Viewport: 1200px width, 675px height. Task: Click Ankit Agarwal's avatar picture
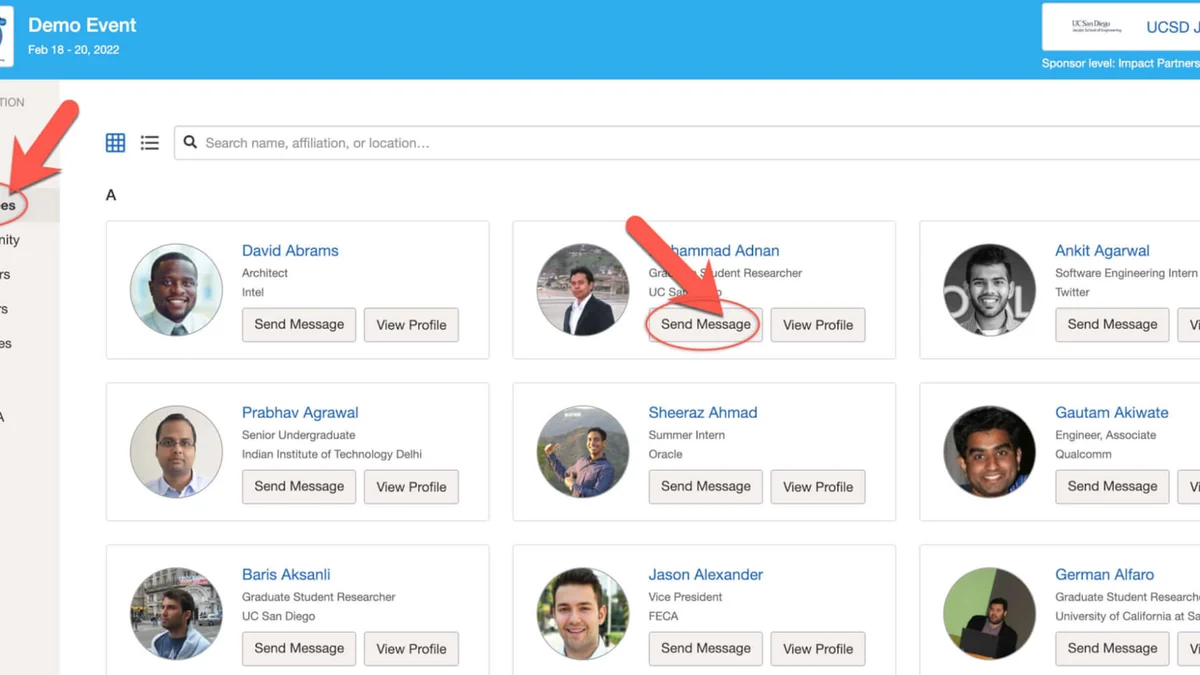click(989, 290)
